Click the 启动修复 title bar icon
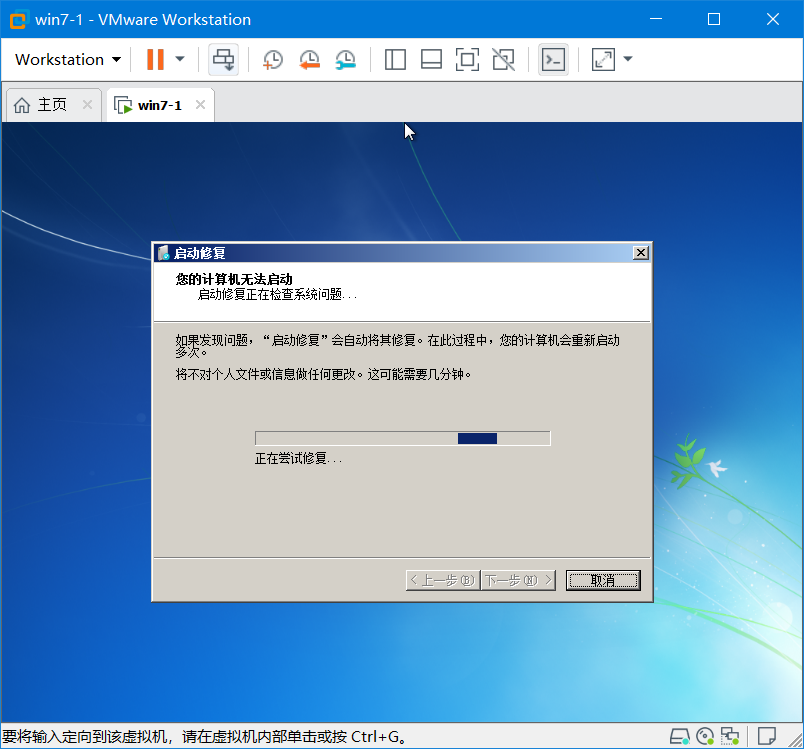Viewport: 804px width, 749px height. pyautogui.click(x=164, y=253)
